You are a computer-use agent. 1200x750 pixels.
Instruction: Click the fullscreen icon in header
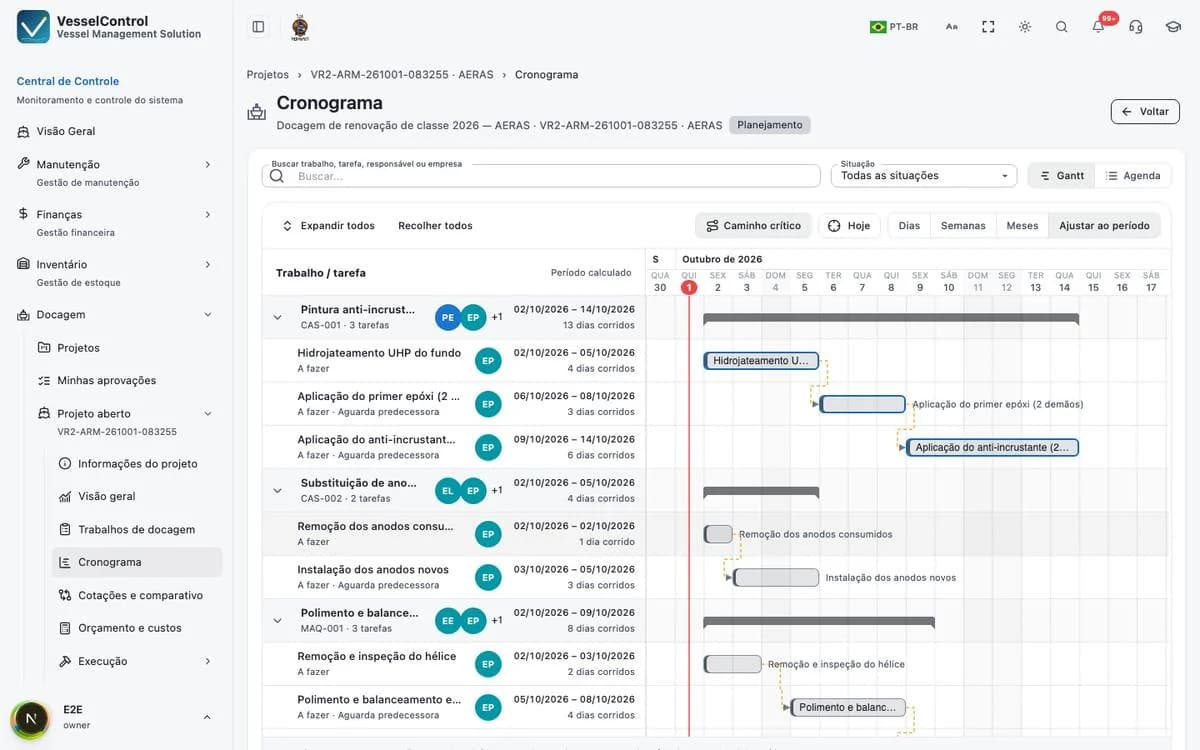pos(988,27)
